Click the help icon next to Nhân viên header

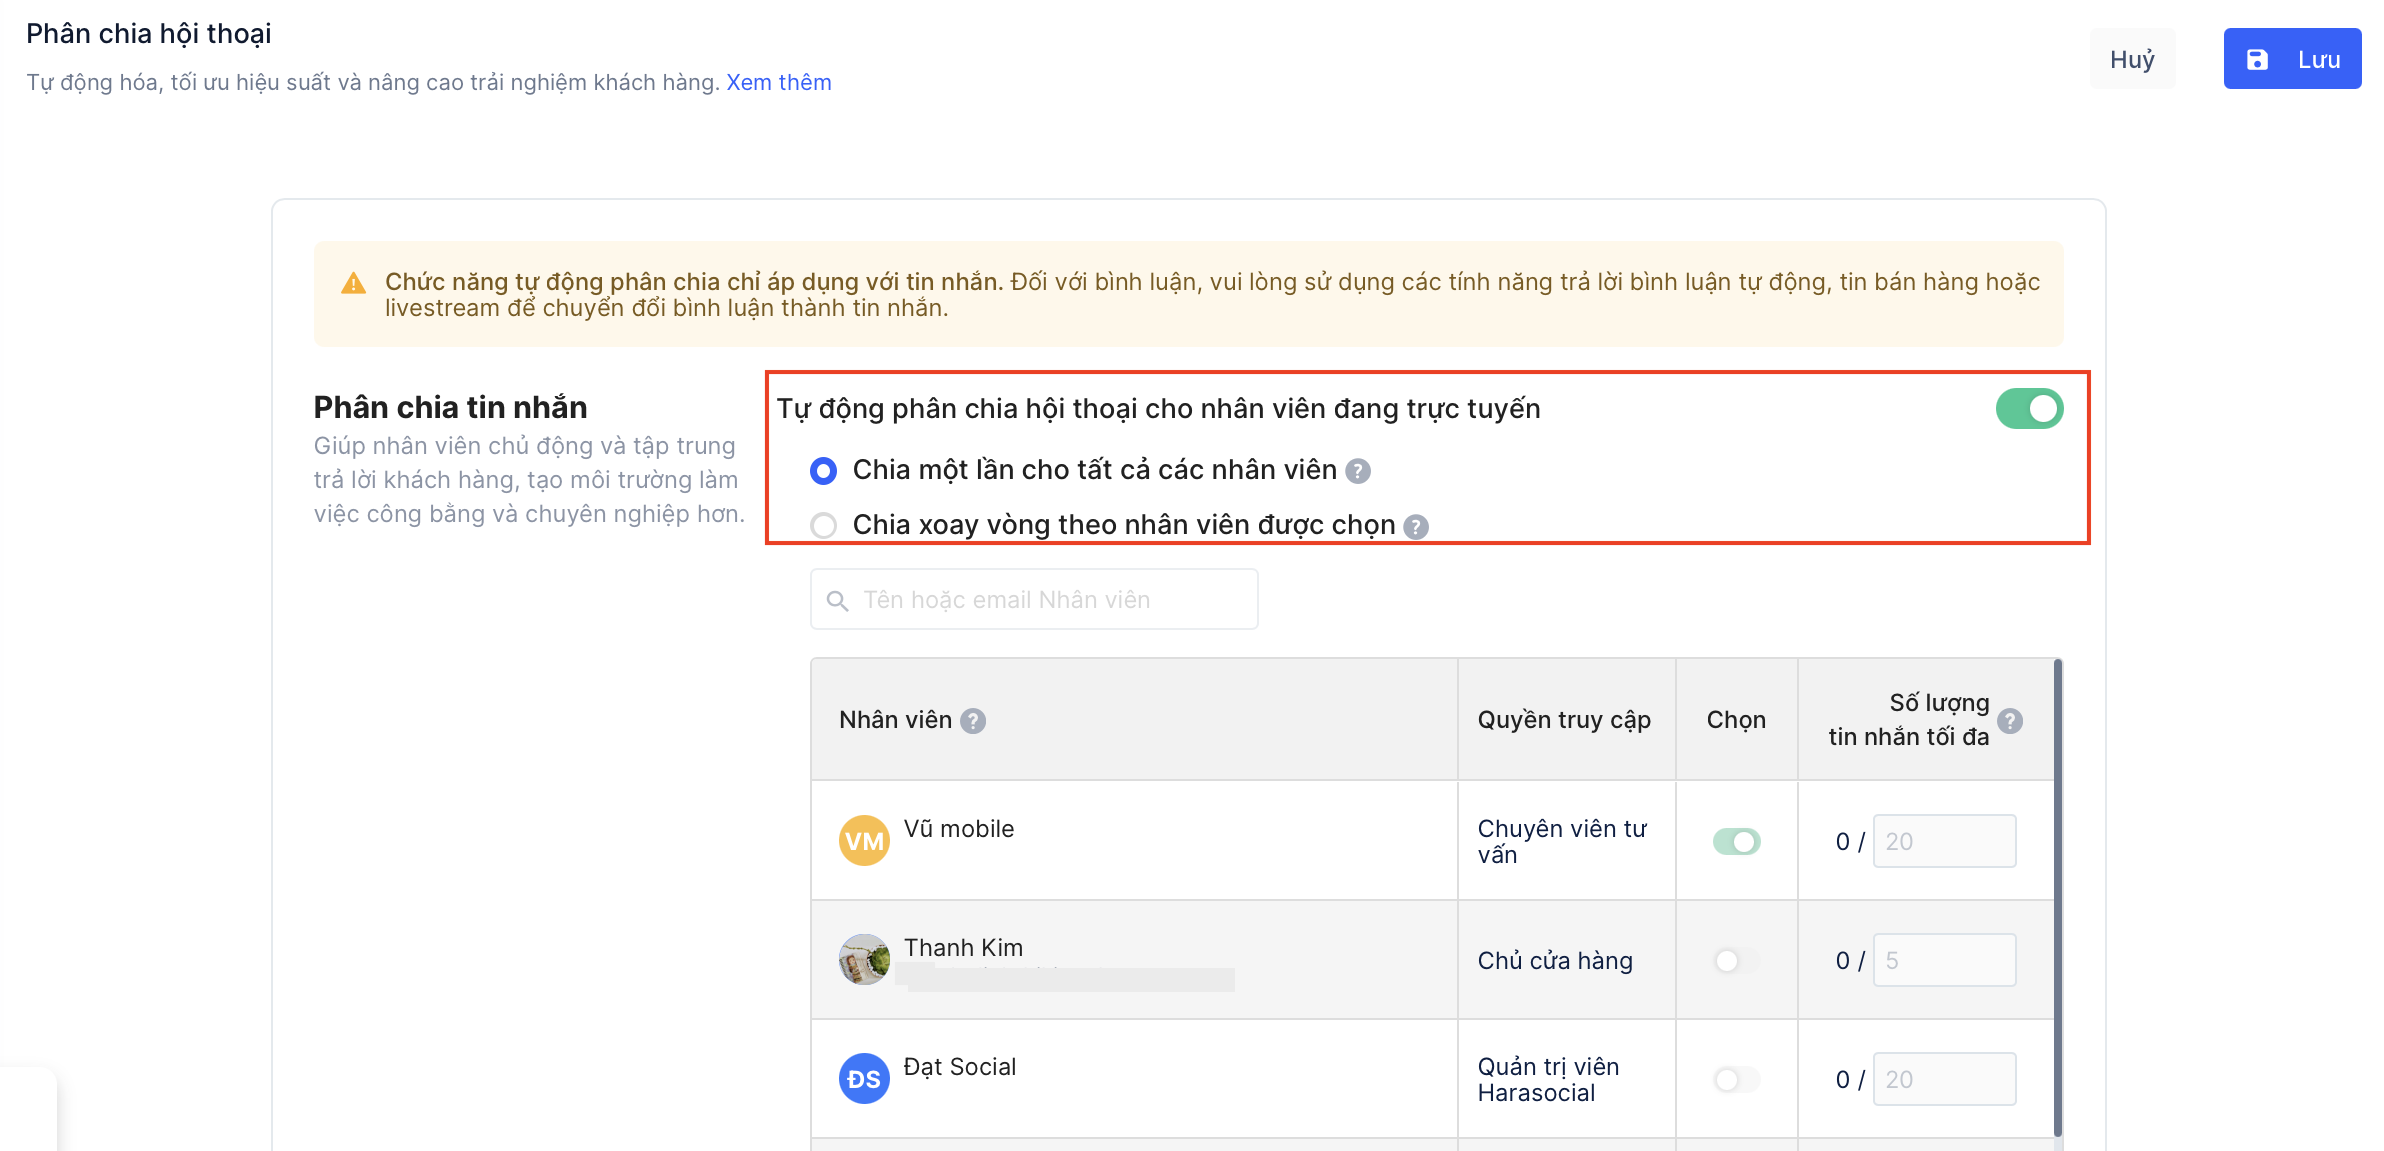(972, 721)
